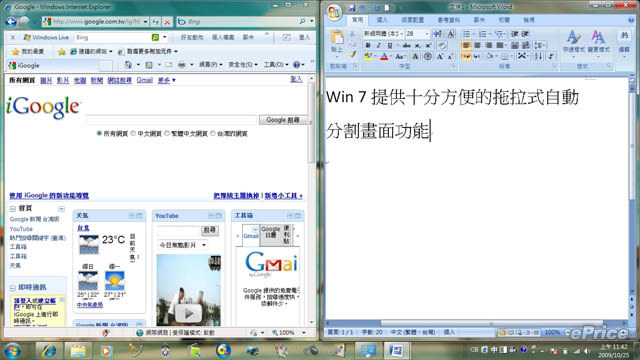Click the IE back navigation arrow
This screenshot has width=640, height=360.
tap(11, 21)
